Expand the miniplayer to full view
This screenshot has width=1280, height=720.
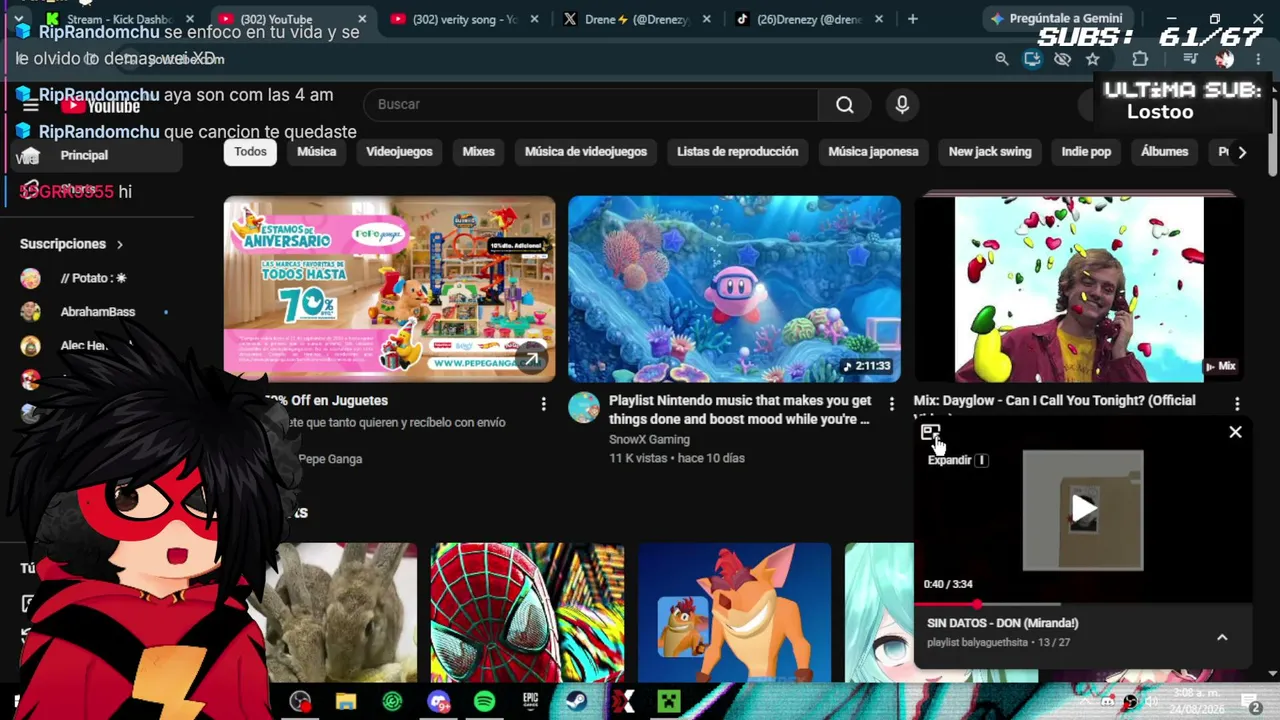931,433
